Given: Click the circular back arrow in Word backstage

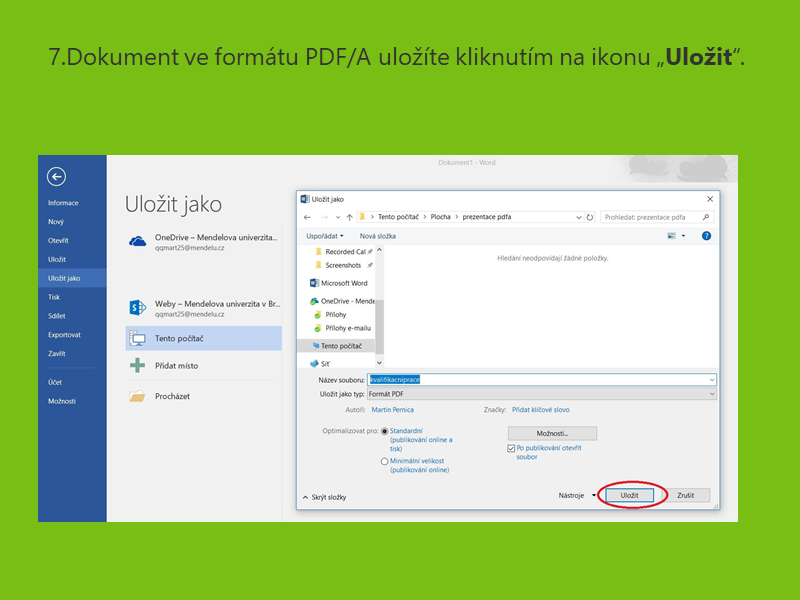Looking at the screenshot, I should coord(56,176).
